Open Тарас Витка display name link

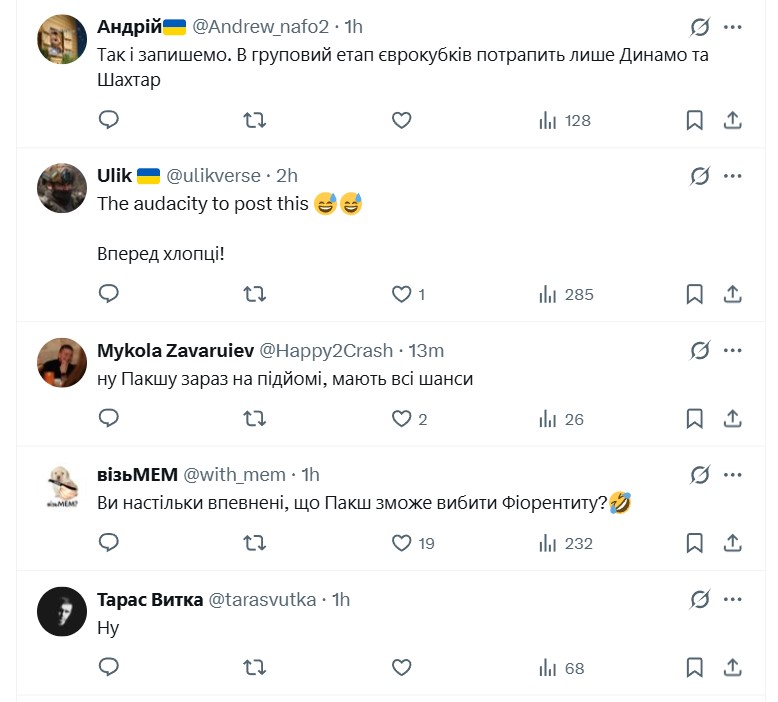147,600
